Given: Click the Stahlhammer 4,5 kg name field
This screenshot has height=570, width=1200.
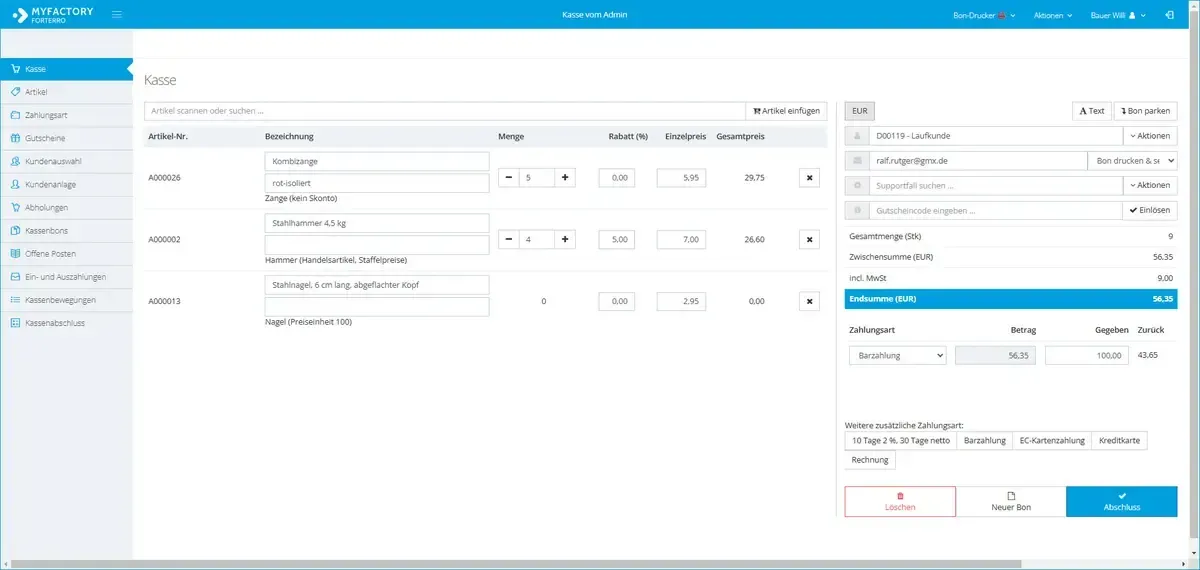Looking at the screenshot, I should coord(376,223).
